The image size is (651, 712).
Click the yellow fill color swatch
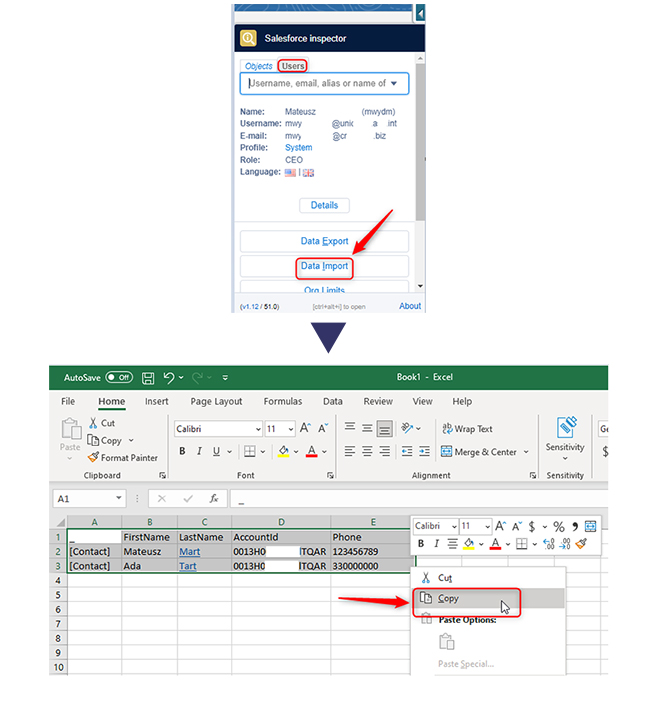click(x=283, y=452)
